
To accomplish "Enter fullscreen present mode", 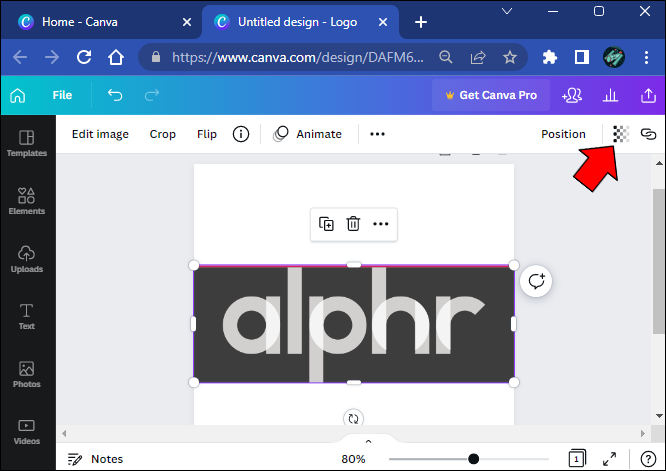I will point(610,459).
